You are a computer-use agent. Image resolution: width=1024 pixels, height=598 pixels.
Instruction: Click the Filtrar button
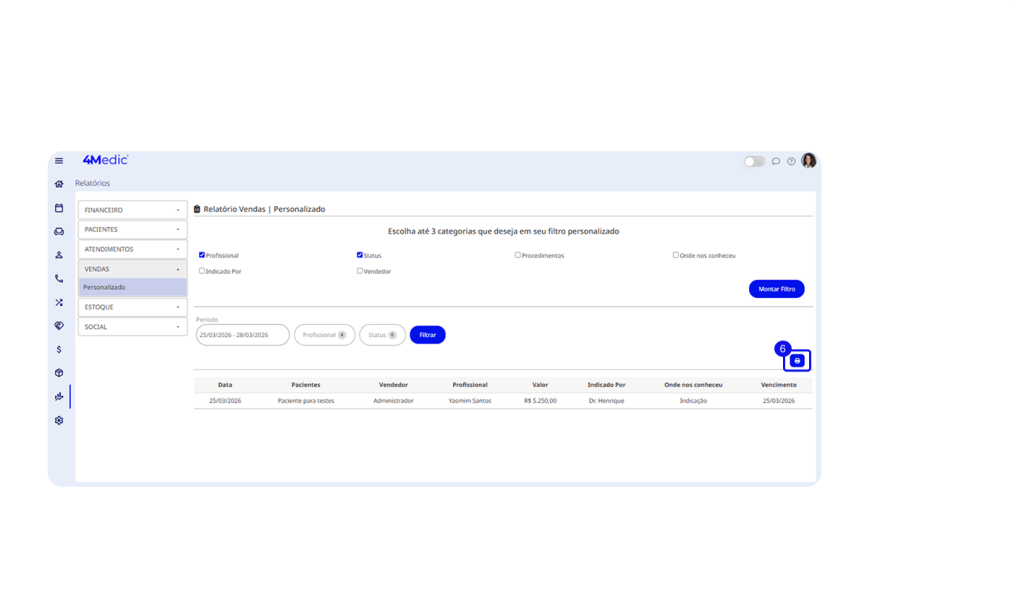coord(427,335)
